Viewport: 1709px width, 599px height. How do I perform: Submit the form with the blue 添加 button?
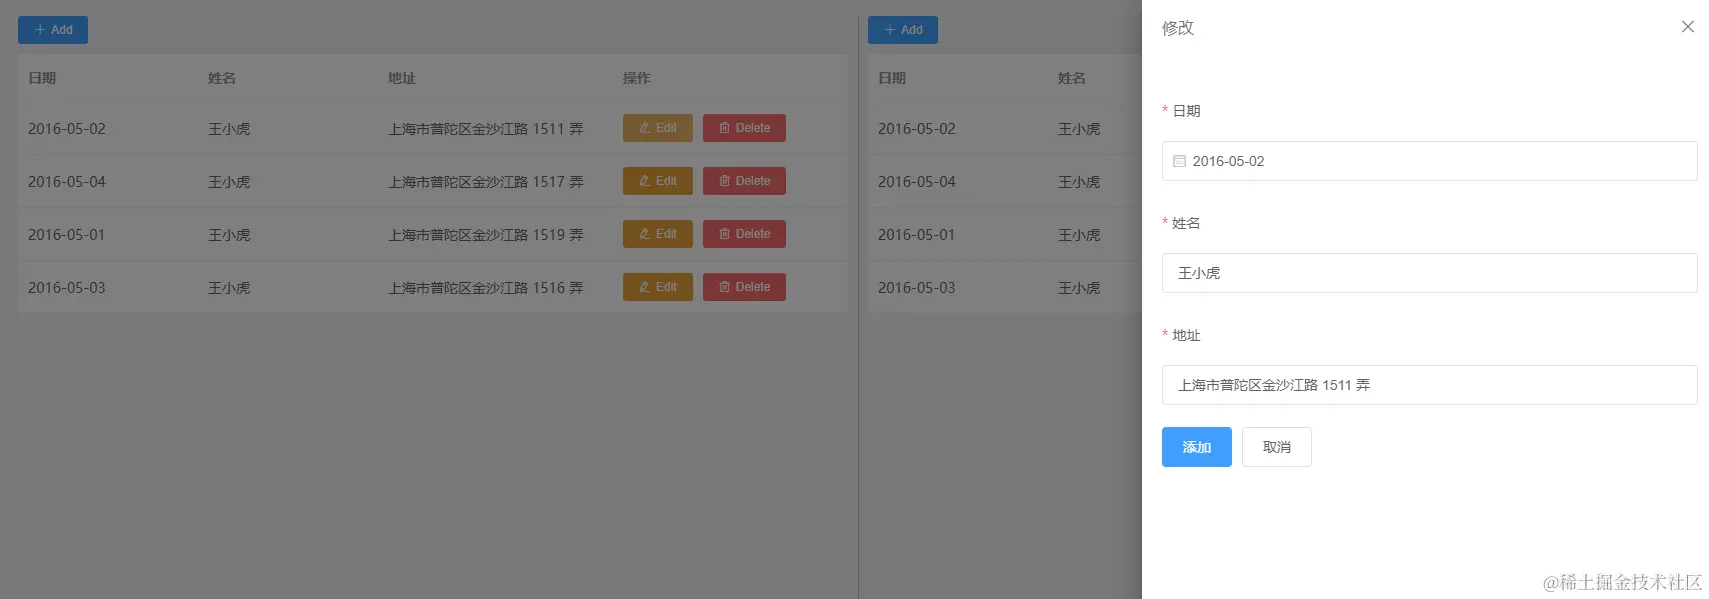pos(1197,447)
